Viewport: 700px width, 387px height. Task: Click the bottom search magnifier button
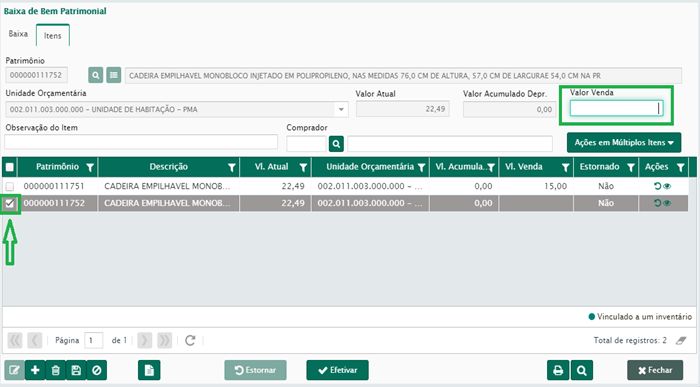(x=581, y=370)
